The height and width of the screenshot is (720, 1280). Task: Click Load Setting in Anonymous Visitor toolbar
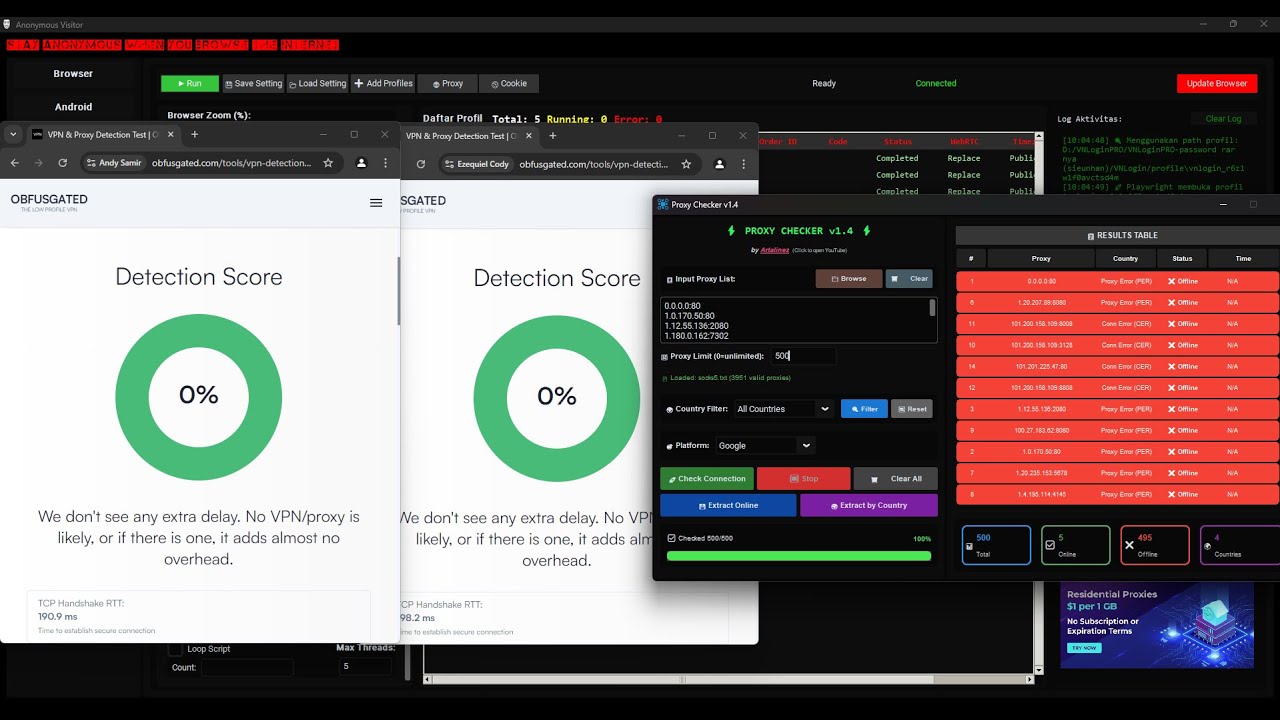(318, 84)
